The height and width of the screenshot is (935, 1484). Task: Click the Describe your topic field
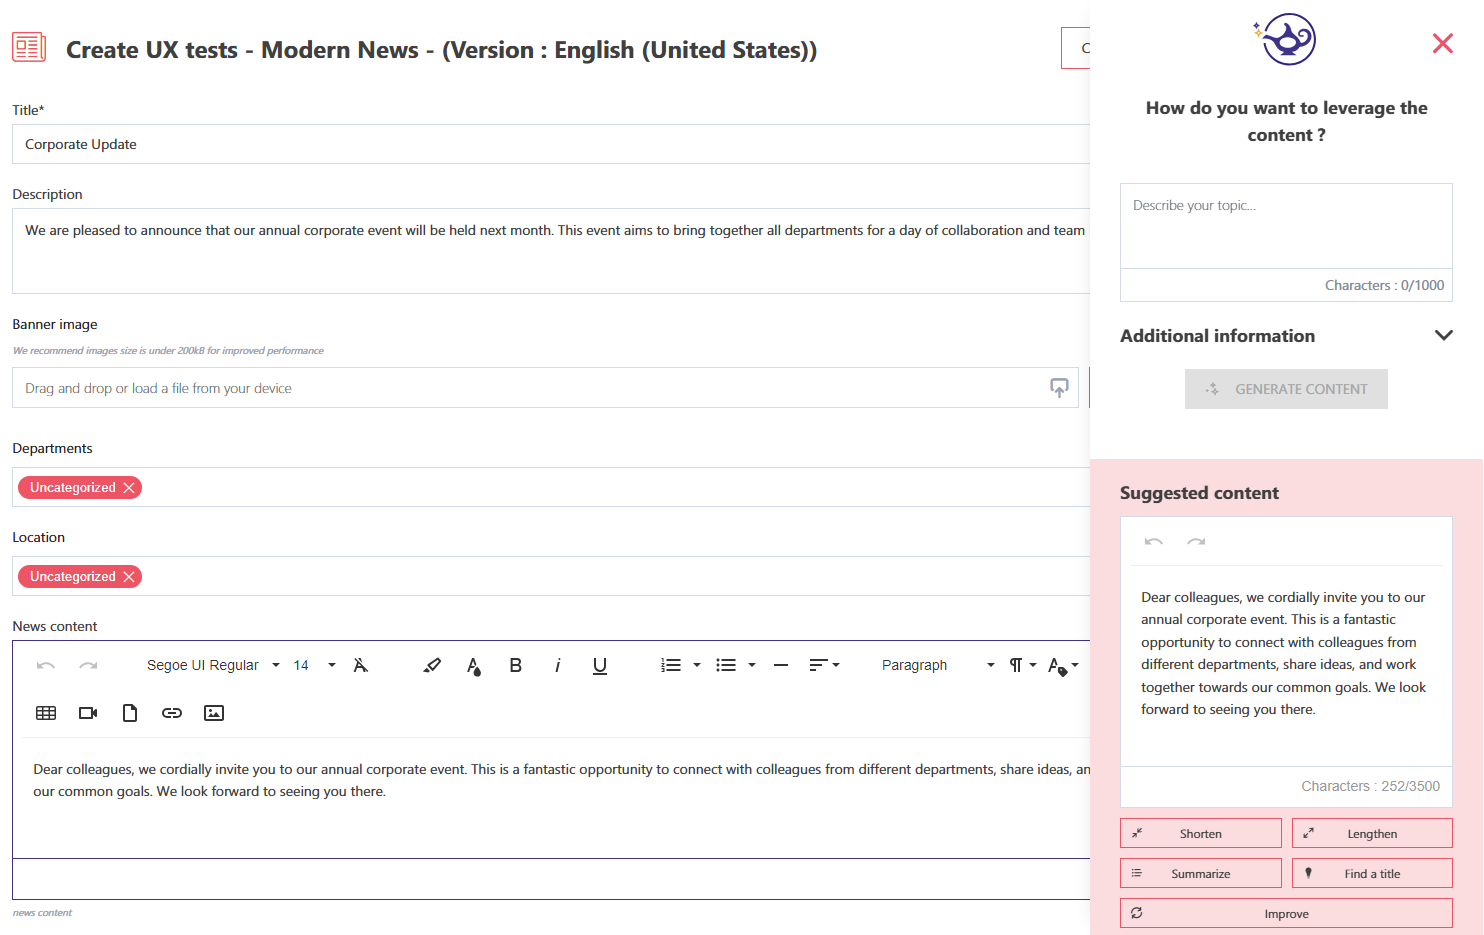(1286, 226)
